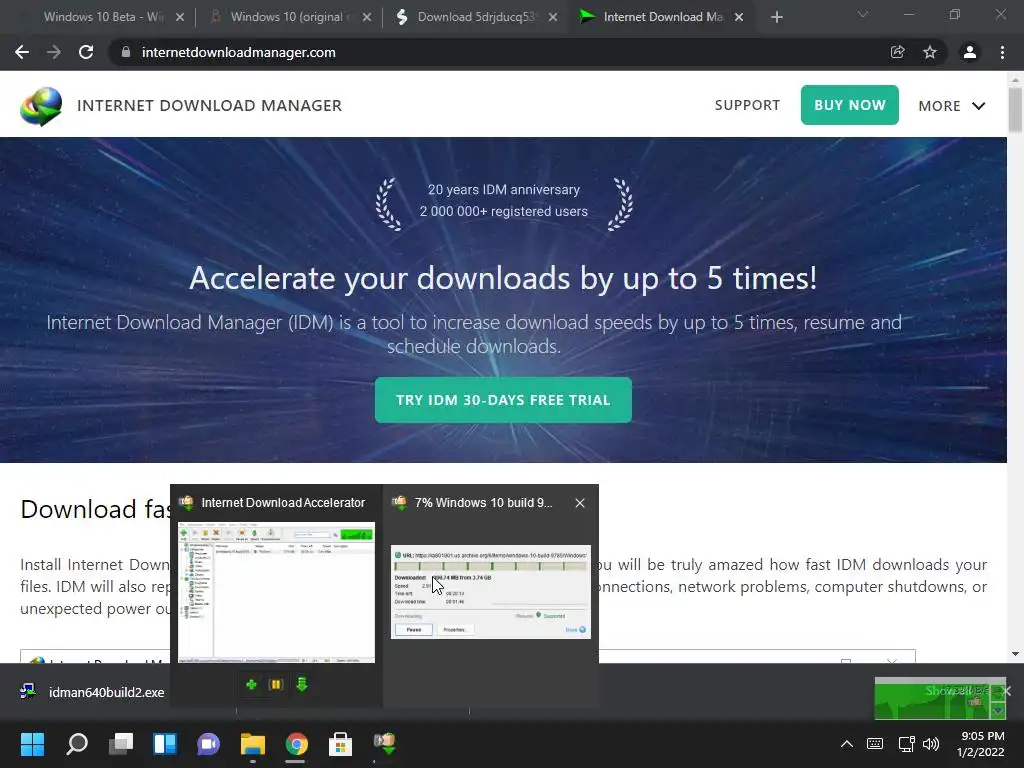The width and height of the screenshot is (1024, 768).
Task: Click TRY IDM 30-DAYS FREE TRIAL
Action: (503, 400)
